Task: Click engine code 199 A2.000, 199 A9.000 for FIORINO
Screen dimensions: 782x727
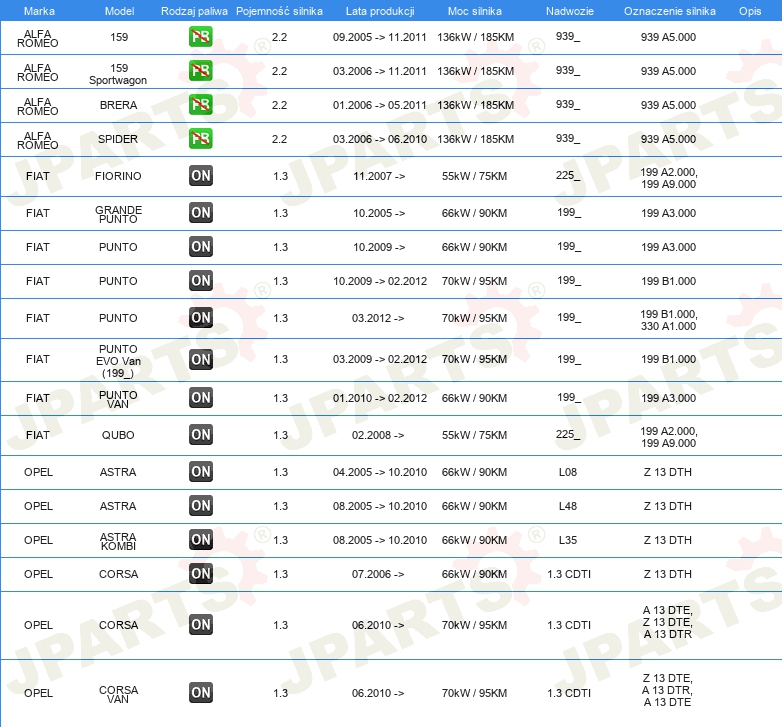Action: [x=668, y=178]
